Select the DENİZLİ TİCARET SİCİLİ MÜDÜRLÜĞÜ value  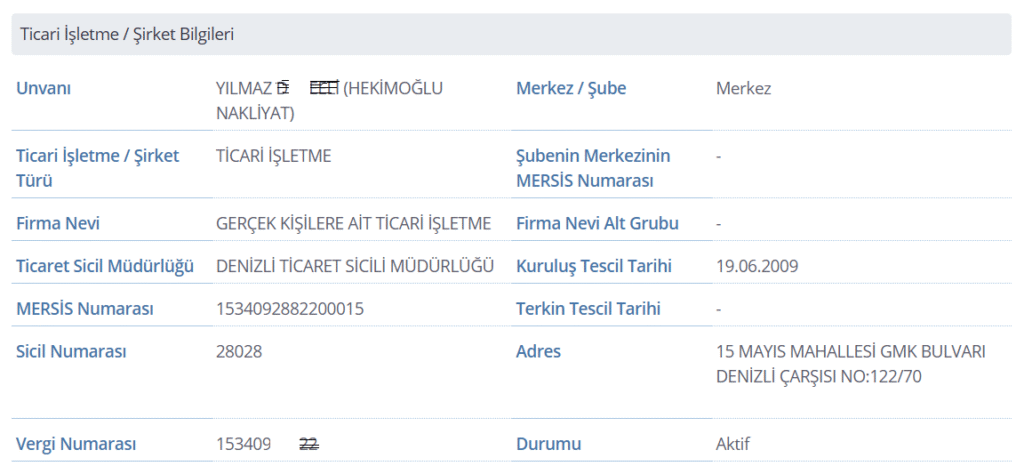(x=355, y=266)
